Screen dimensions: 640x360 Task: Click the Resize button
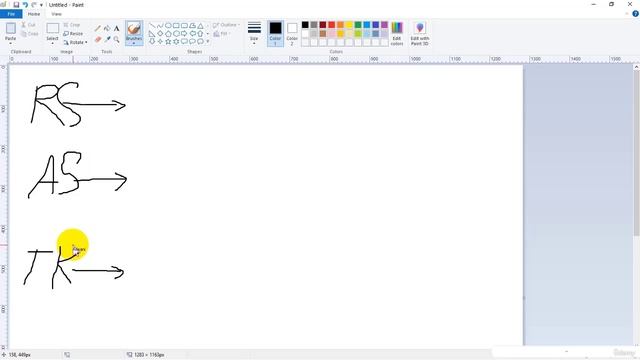point(73,33)
